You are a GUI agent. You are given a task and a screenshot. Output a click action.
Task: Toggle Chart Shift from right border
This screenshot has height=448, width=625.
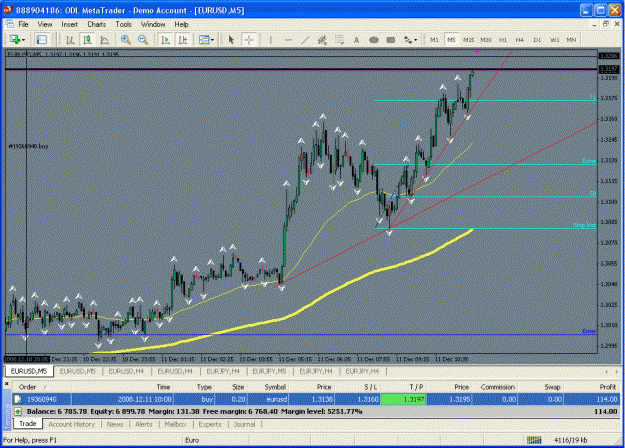click(x=183, y=40)
